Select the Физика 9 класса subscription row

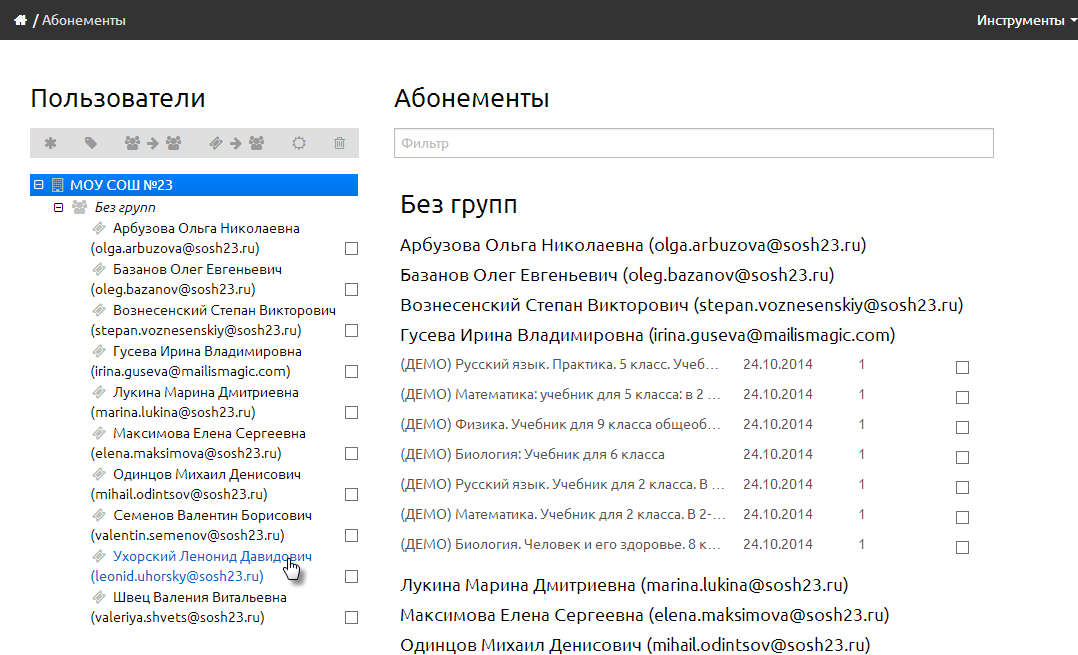(684, 424)
